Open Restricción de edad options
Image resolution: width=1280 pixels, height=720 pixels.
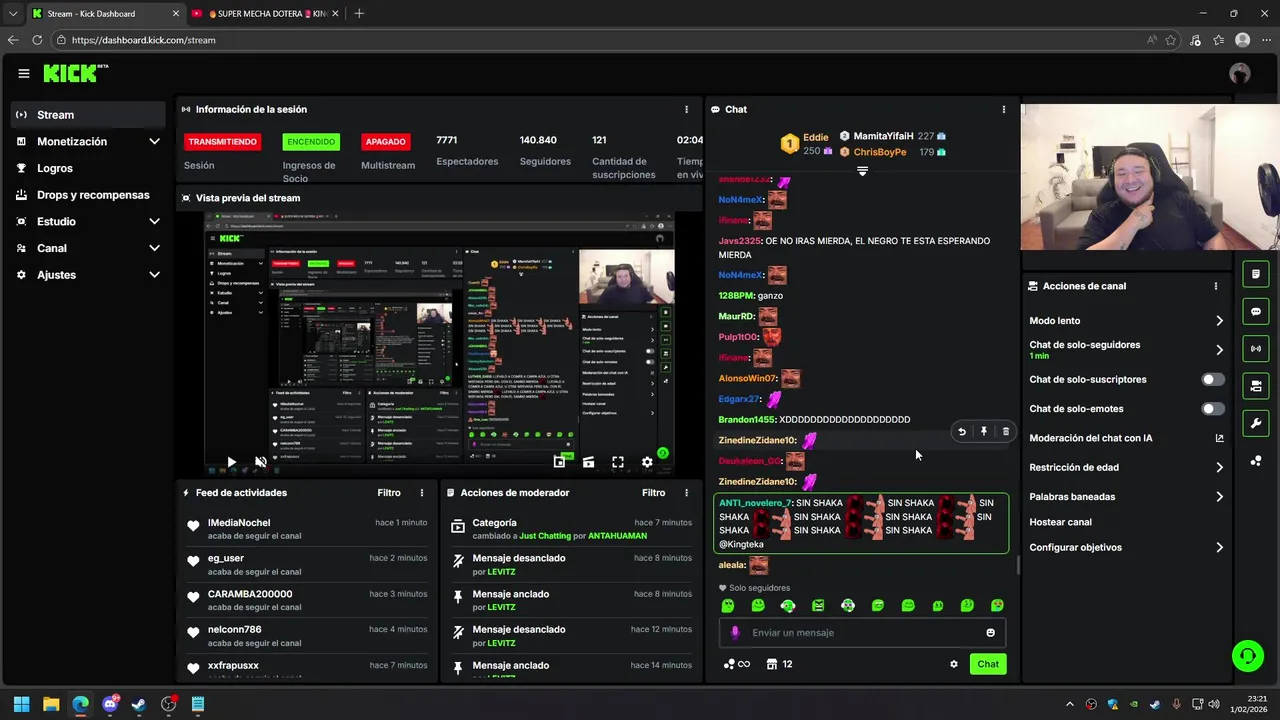tap(1127, 467)
